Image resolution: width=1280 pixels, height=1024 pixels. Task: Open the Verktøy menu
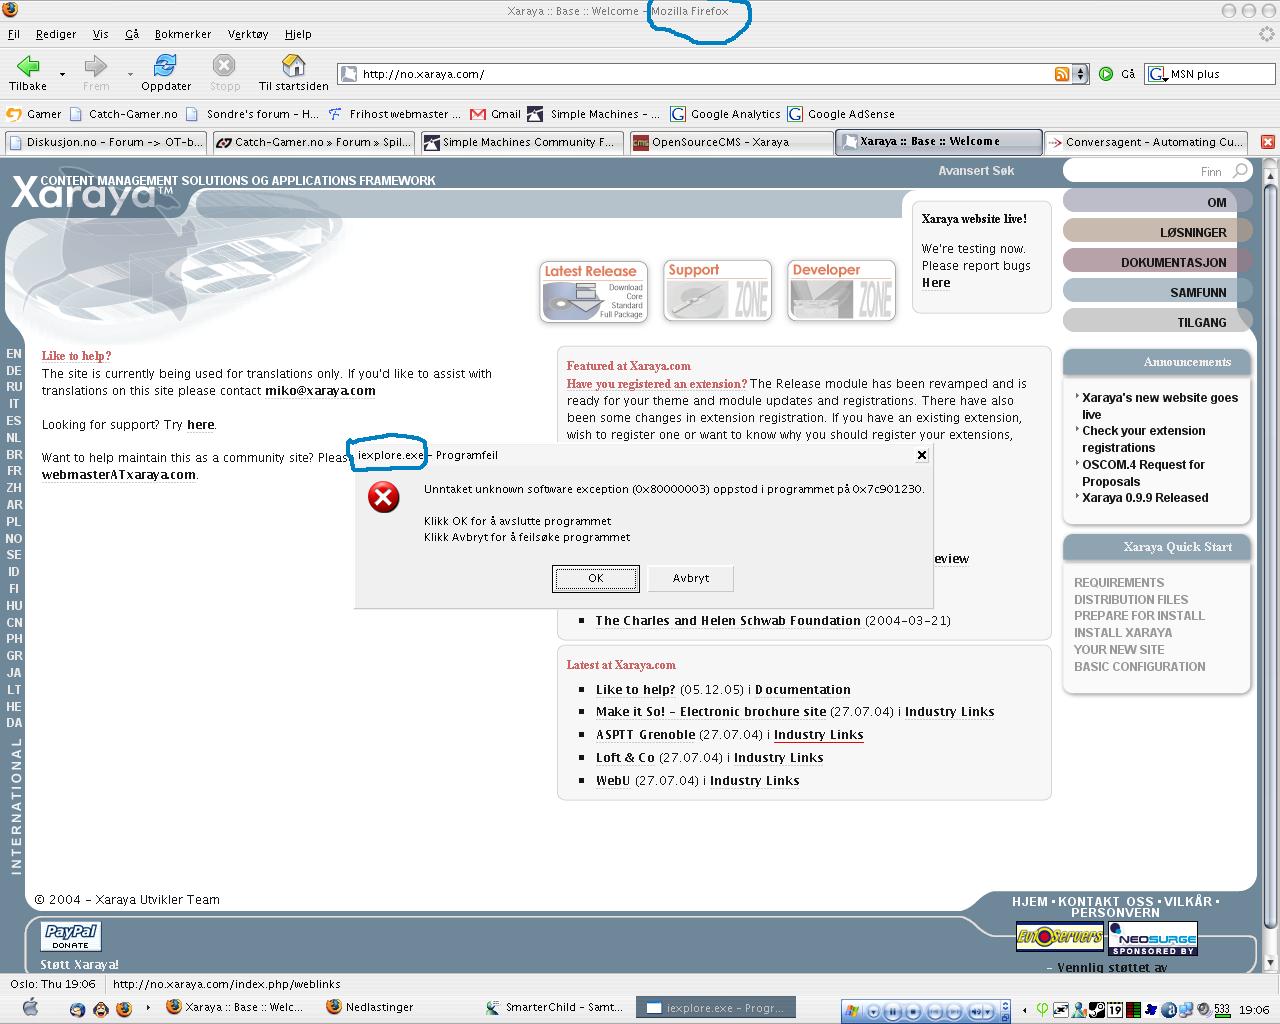pyautogui.click(x=248, y=34)
